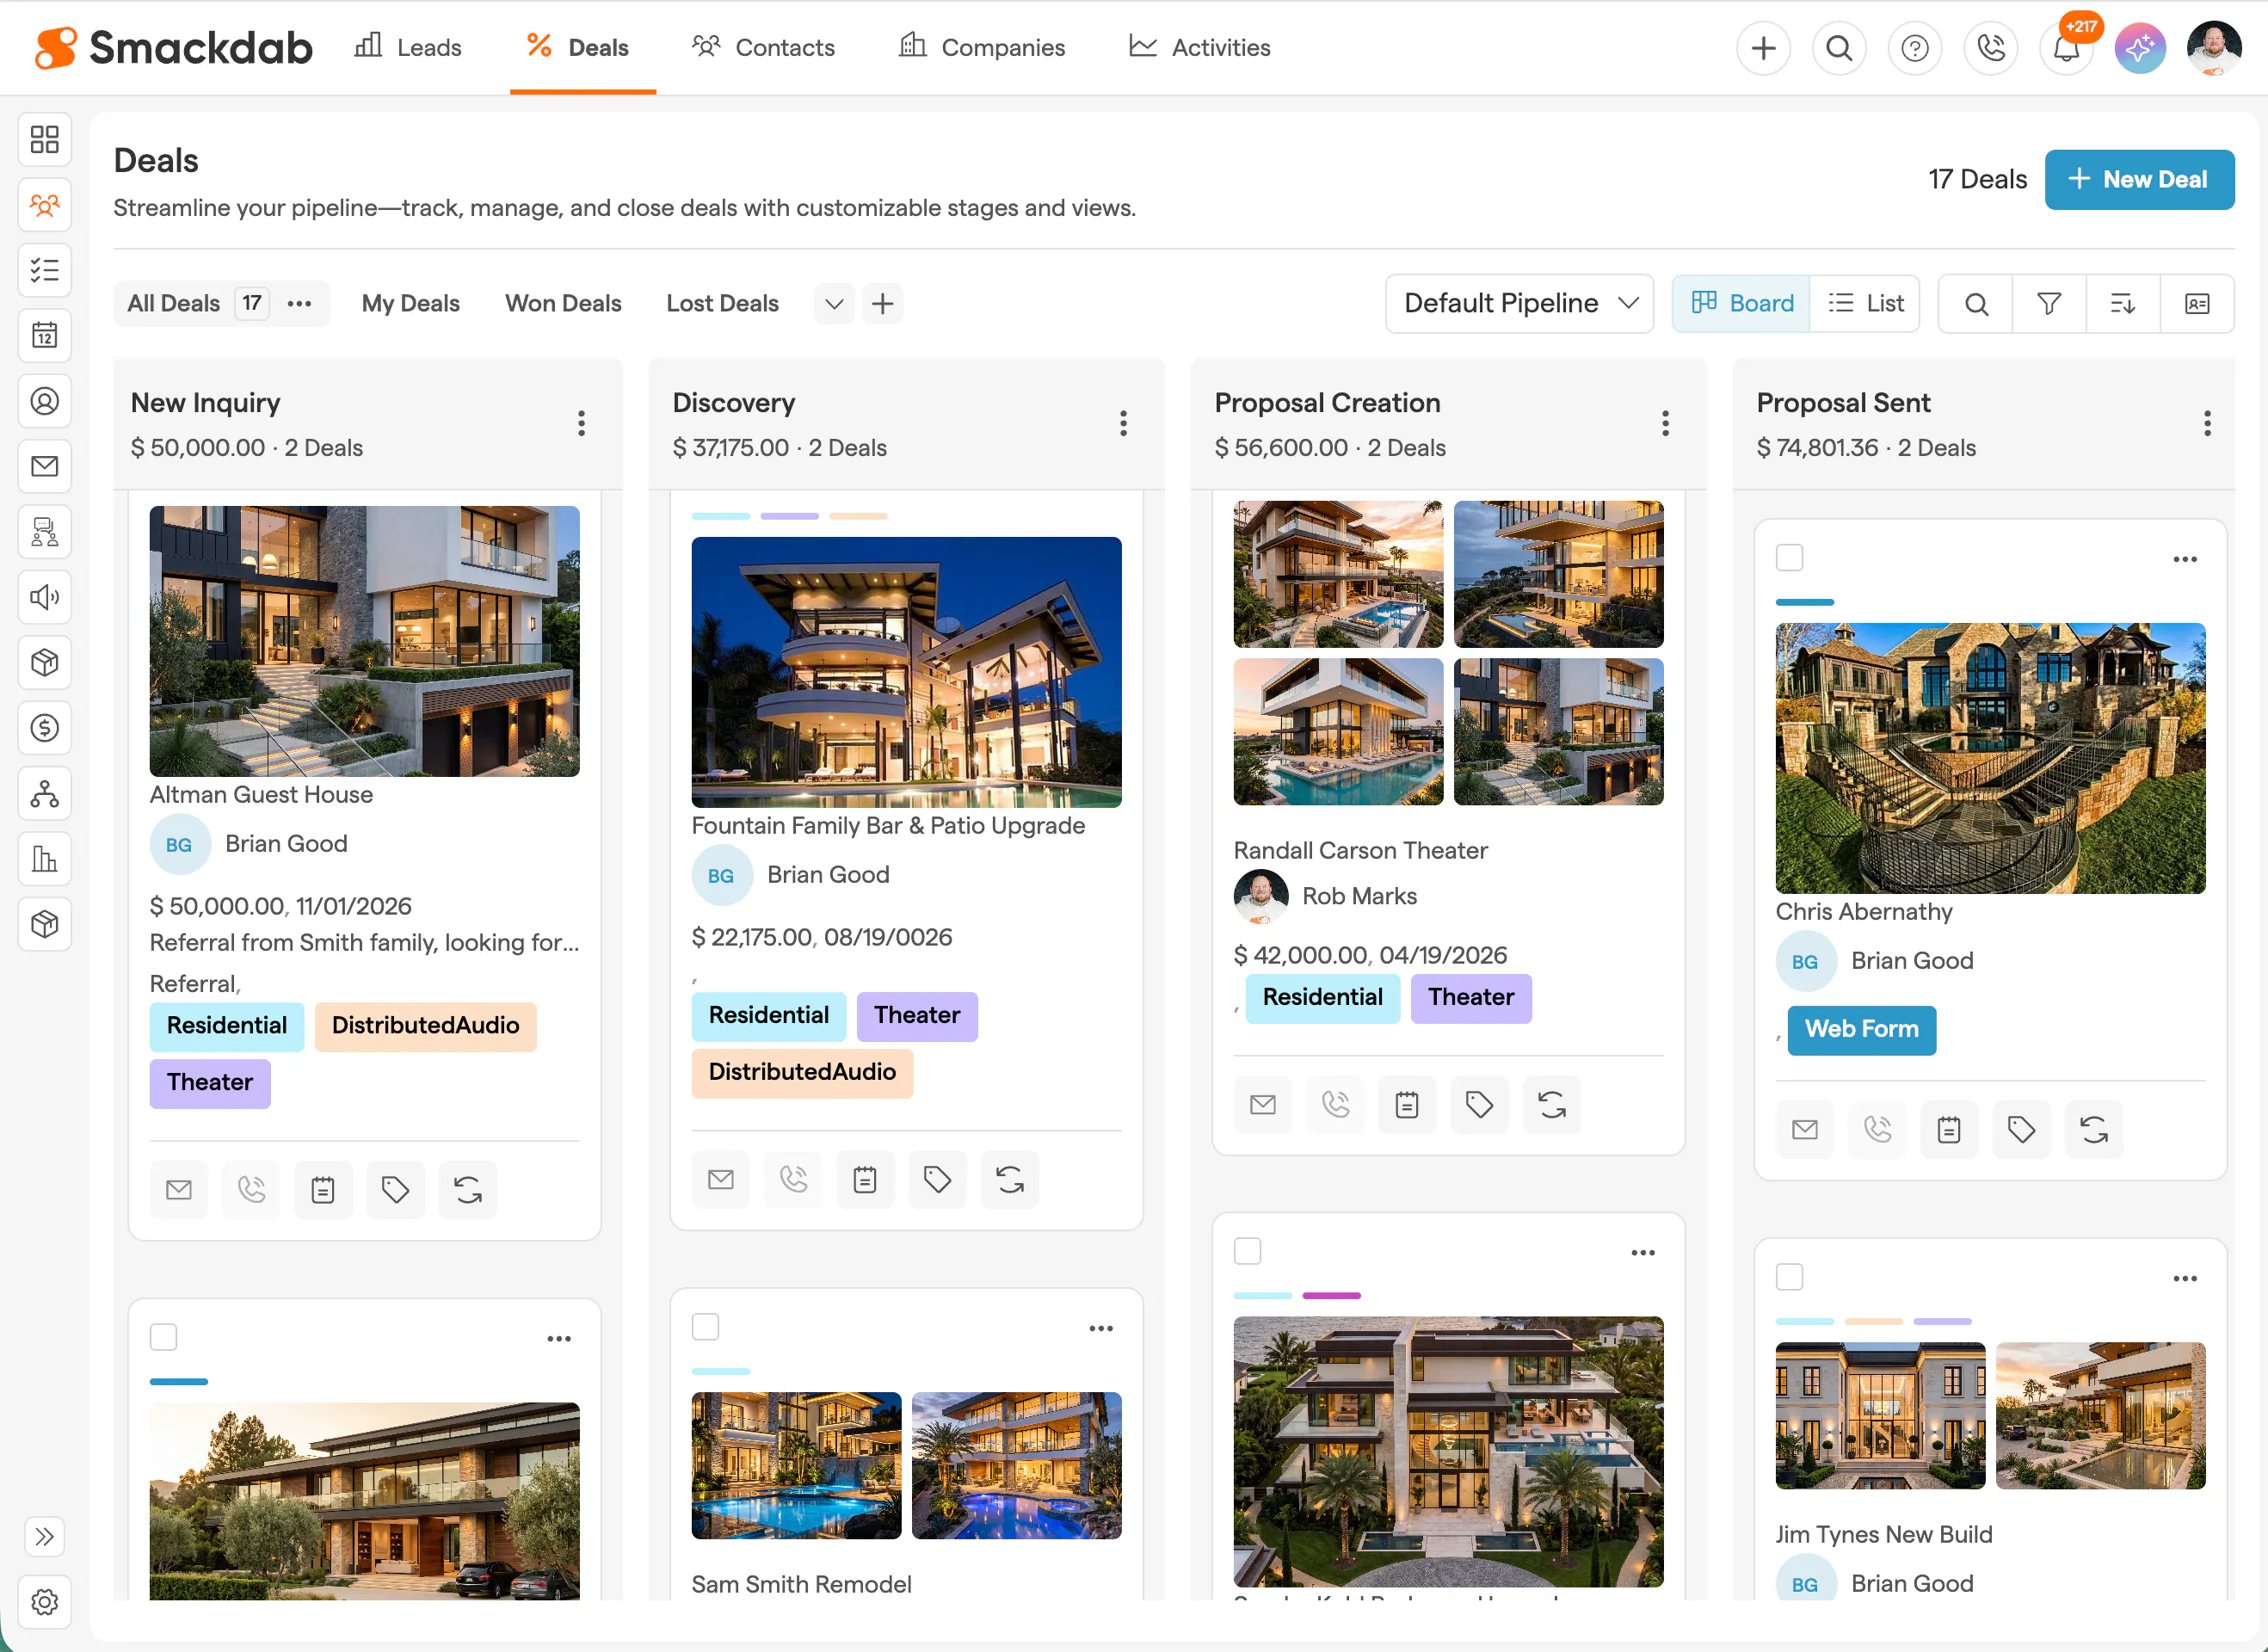Go to the Contacts tab
Screen dimensions: 2268x1652
764,48
